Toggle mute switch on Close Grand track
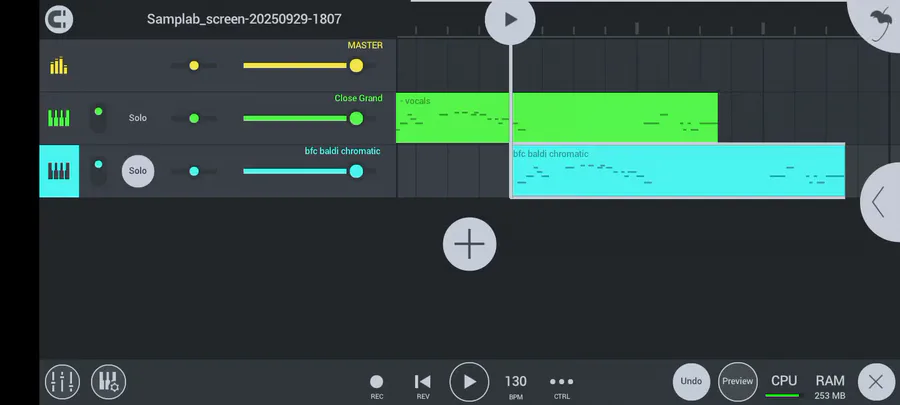This screenshot has width=900, height=405. click(99, 118)
